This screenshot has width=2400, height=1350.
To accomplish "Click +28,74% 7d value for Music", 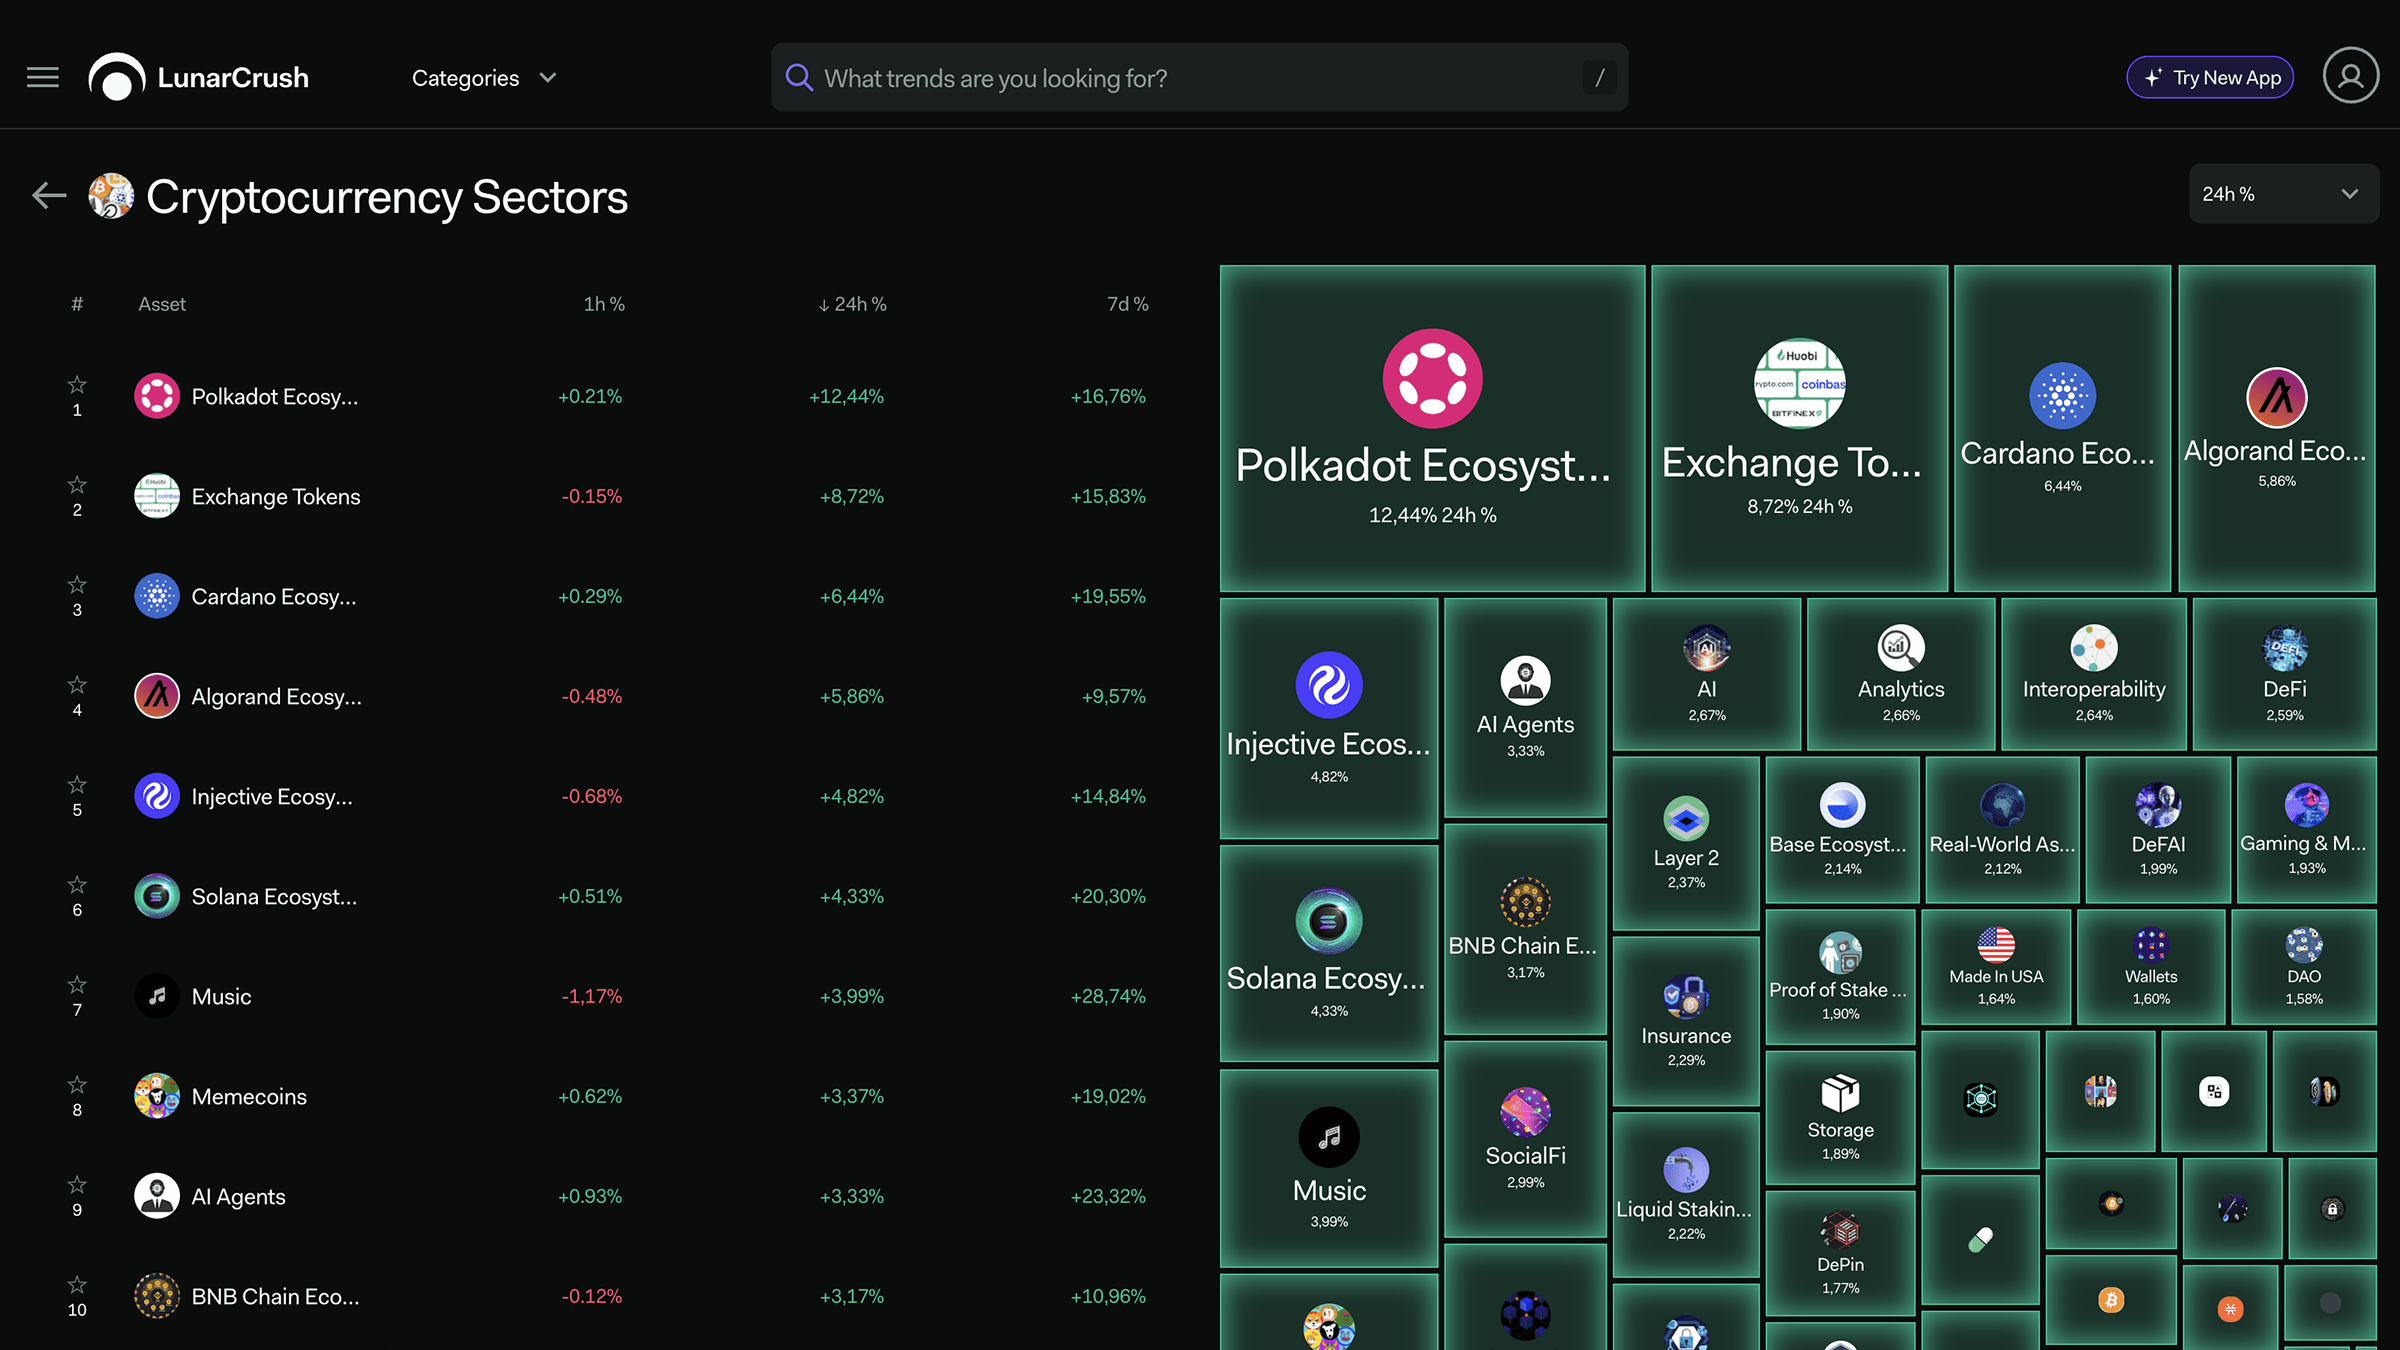I will tap(1108, 997).
